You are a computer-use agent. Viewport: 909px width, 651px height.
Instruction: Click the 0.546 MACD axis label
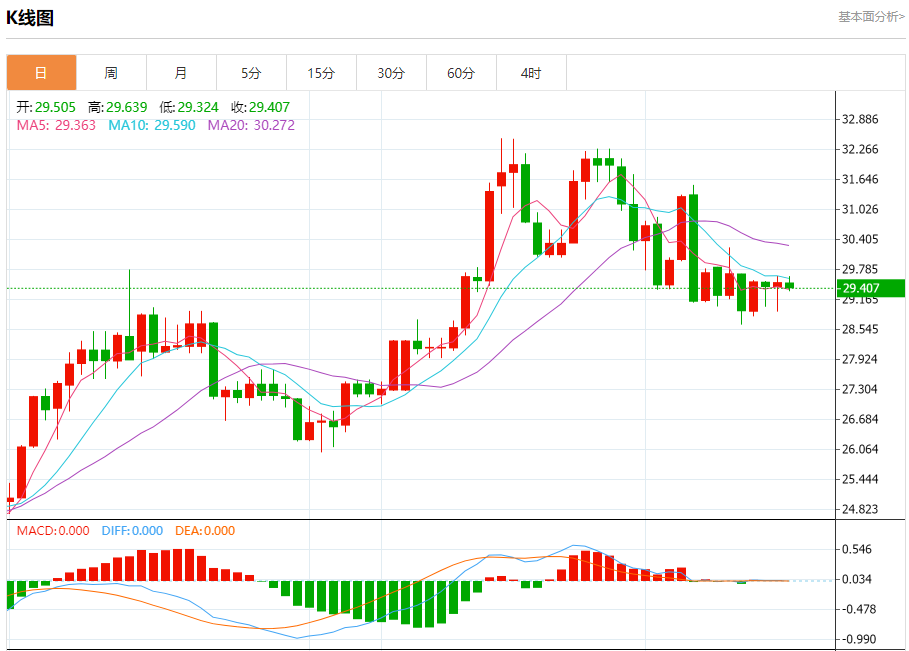857,550
